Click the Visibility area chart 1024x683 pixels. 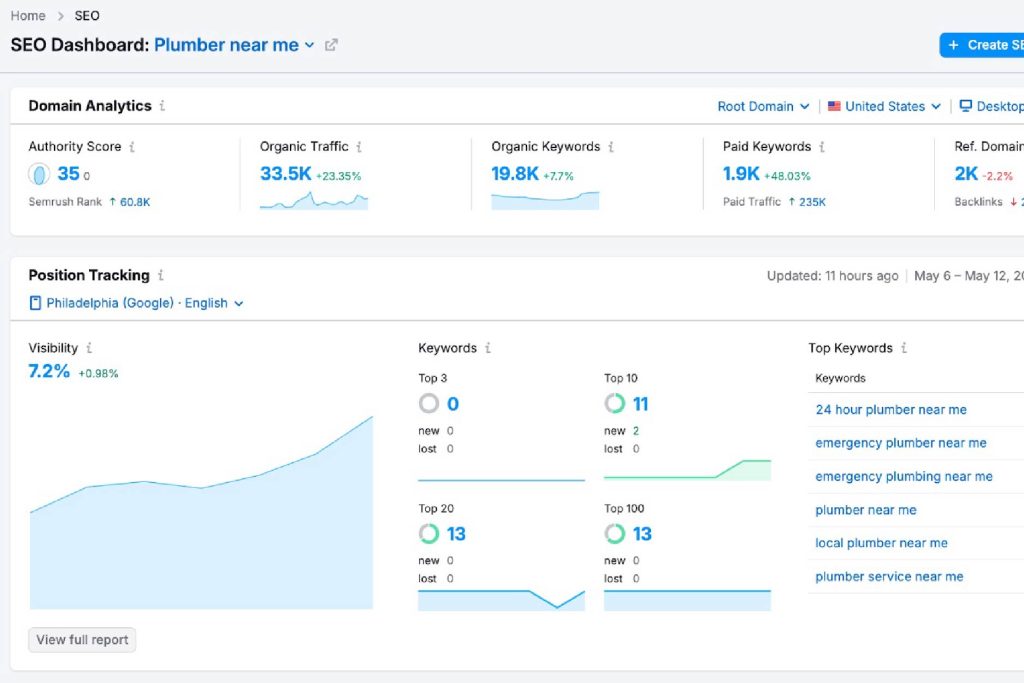click(201, 513)
